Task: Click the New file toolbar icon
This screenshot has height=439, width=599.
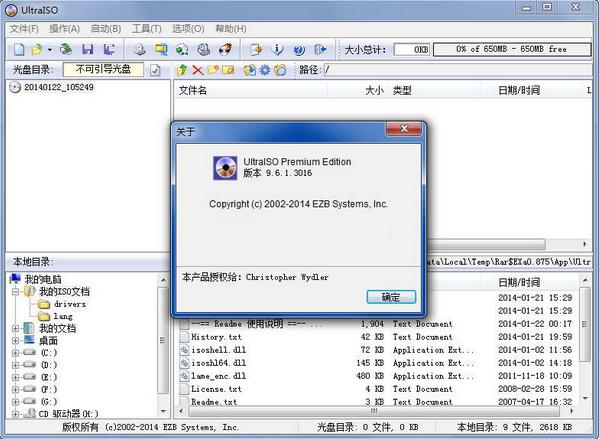Action: click(19, 49)
